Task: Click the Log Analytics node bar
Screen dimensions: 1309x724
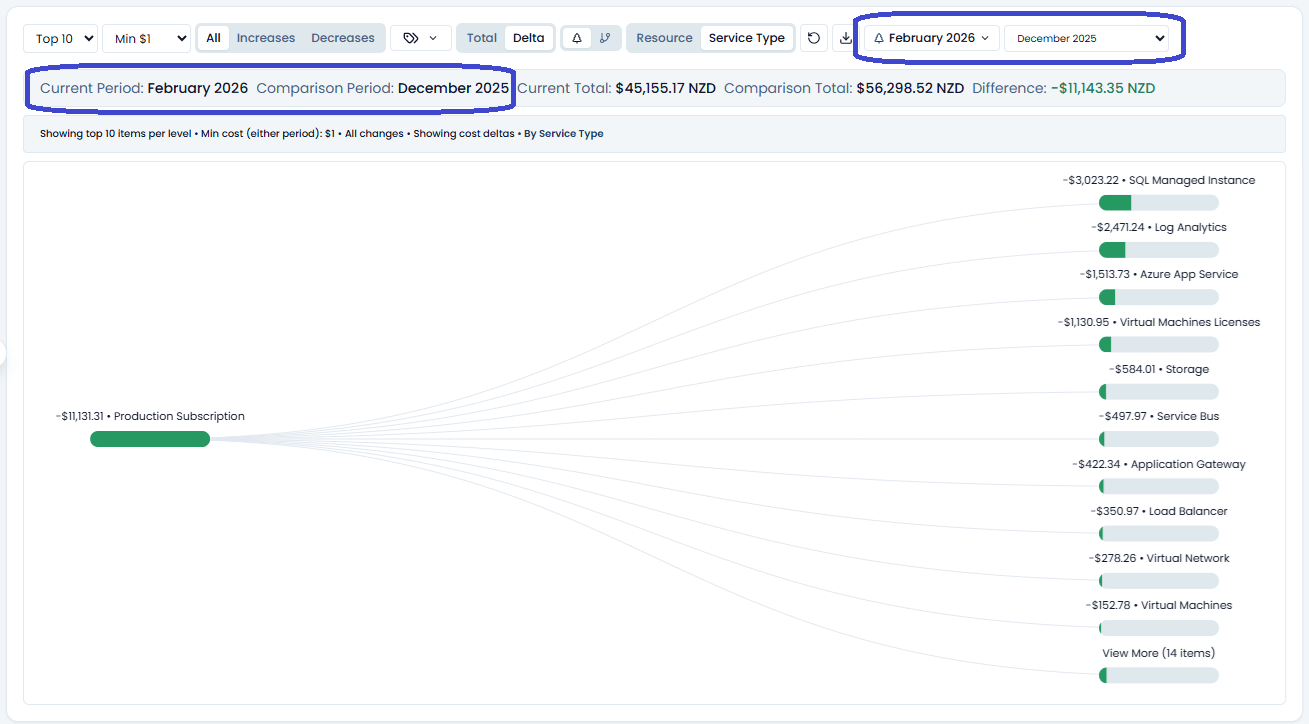Action: pos(1159,250)
